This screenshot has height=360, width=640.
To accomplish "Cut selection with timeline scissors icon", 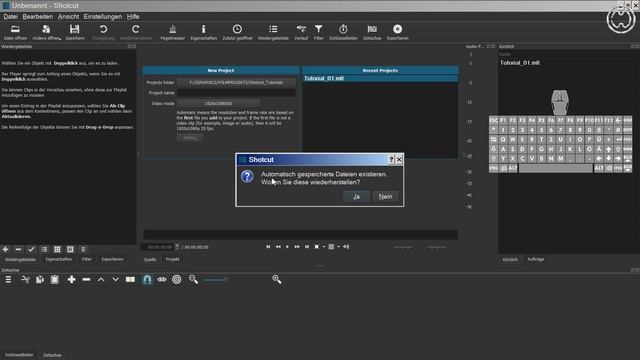I will 25,280.
